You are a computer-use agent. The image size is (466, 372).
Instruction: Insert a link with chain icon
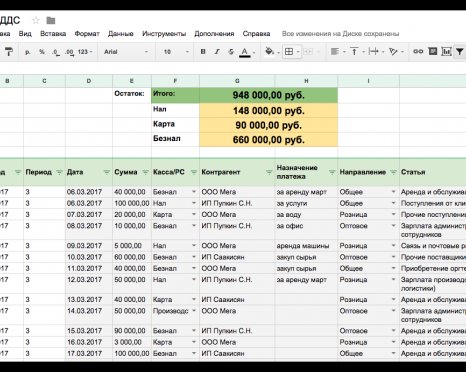418,51
